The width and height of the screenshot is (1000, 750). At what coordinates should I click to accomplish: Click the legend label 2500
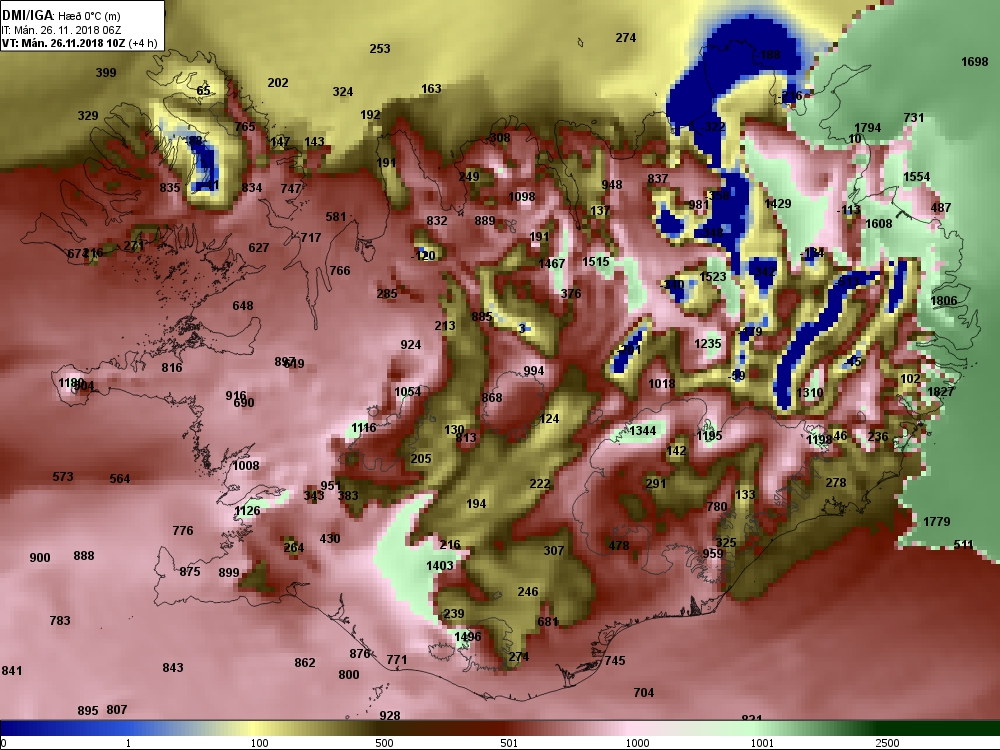(887, 743)
